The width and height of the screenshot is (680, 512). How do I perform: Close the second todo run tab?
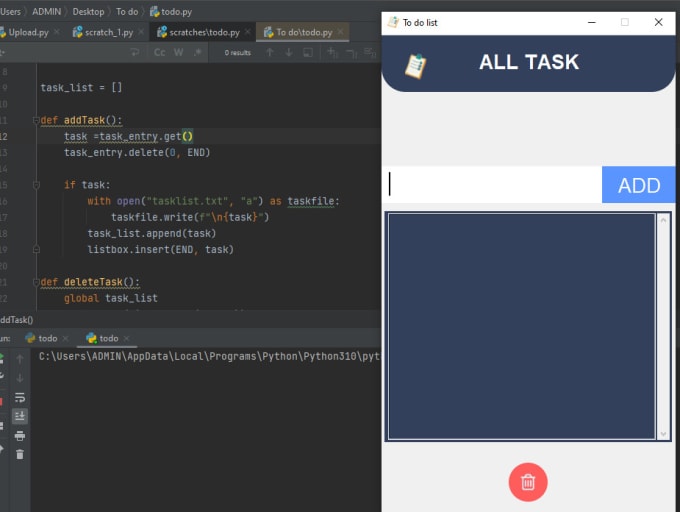coord(127,338)
